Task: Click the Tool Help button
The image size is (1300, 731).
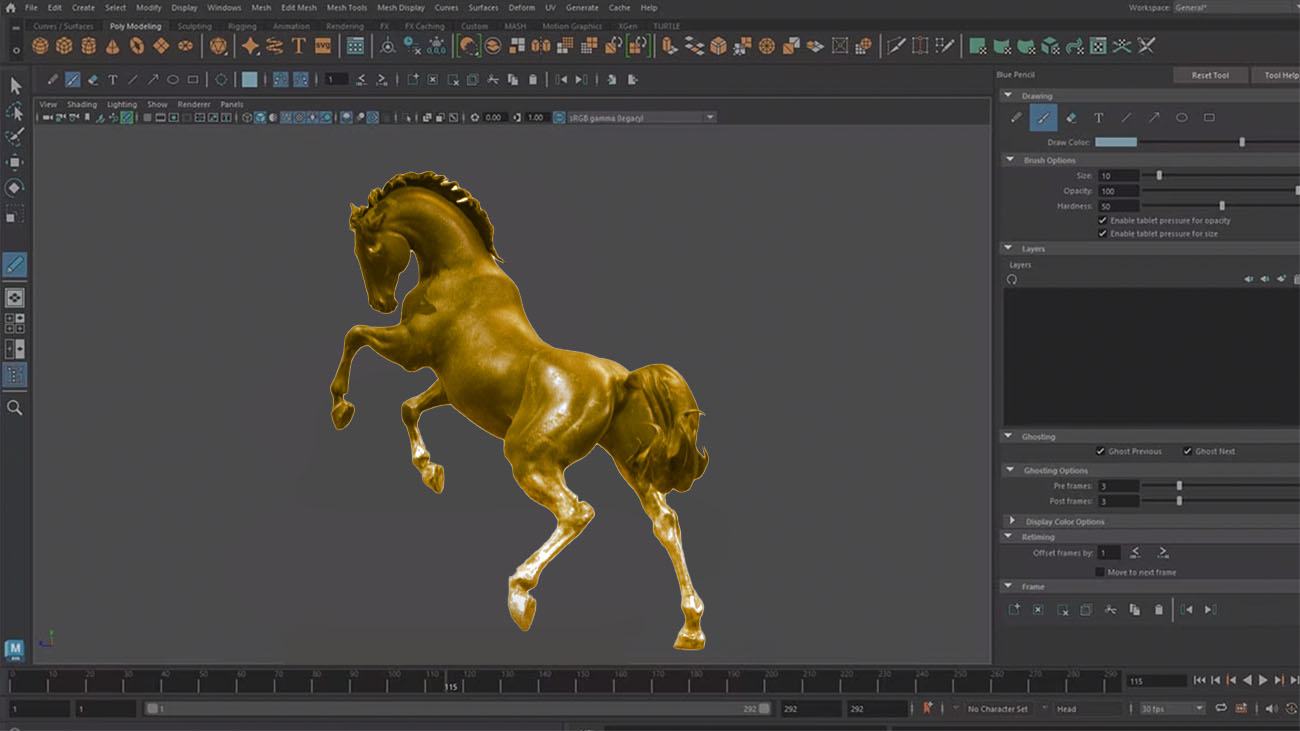Action: pyautogui.click(x=1282, y=74)
